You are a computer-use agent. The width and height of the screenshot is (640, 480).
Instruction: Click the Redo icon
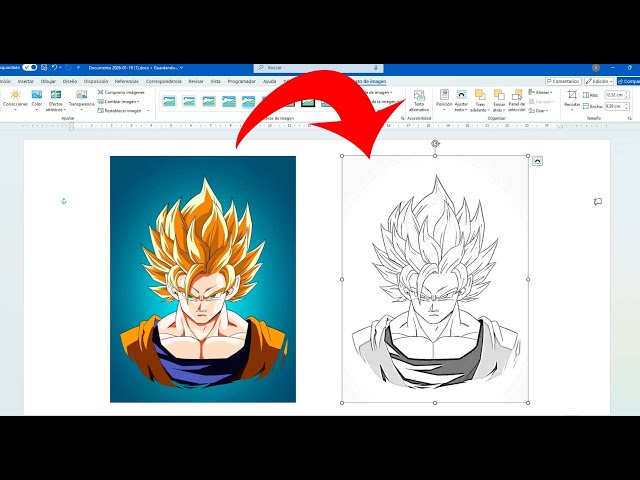coord(68,67)
